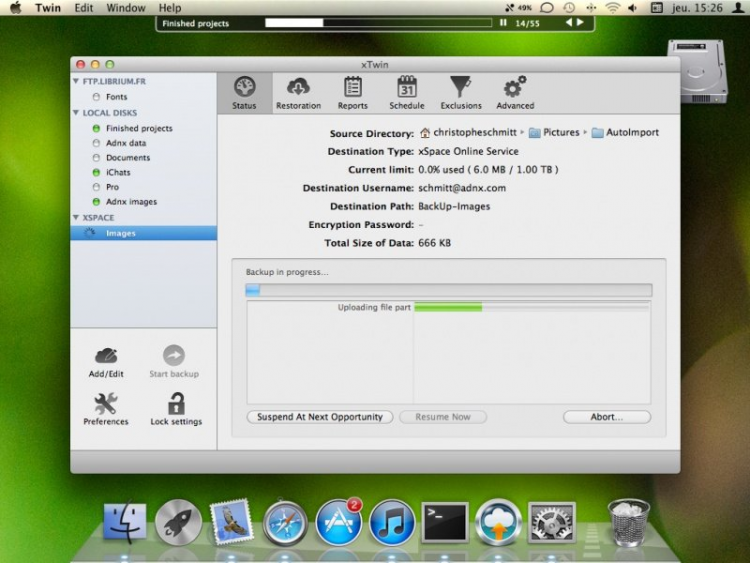Click the Resume Now button
Image resolution: width=750 pixels, height=563 pixels.
pyautogui.click(x=443, y=417)
